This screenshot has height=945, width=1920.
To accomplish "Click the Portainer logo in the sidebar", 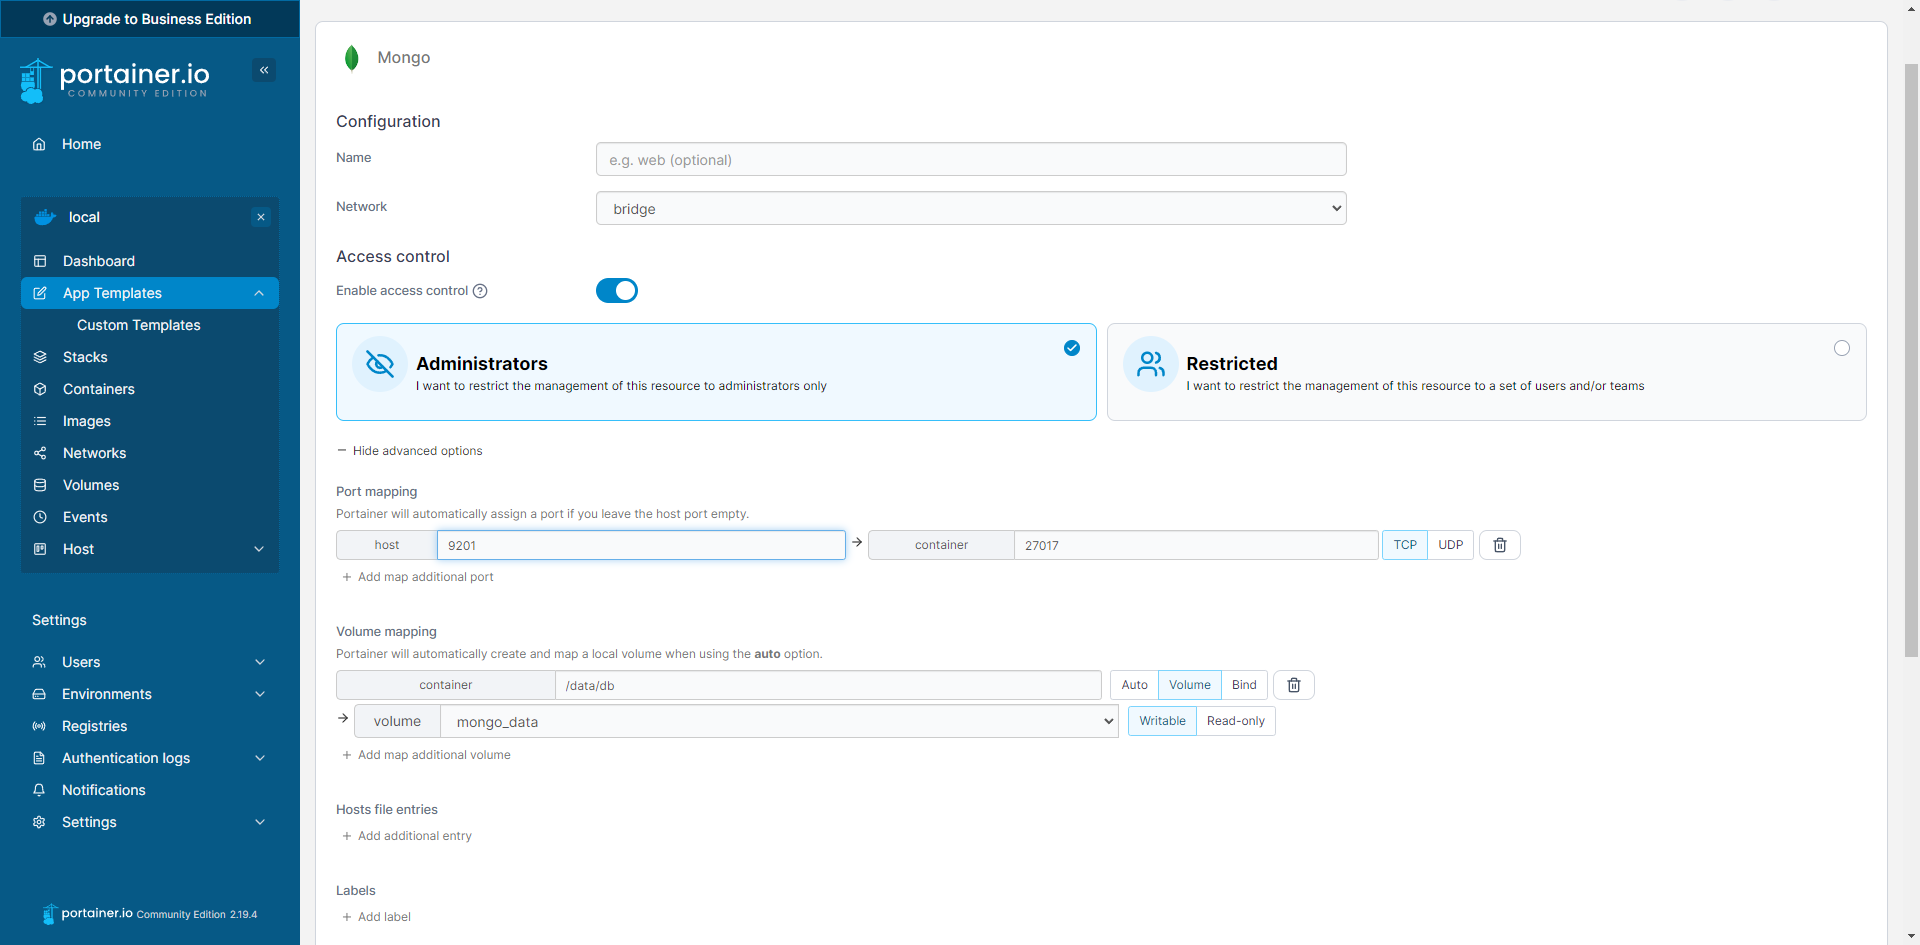I will [115, 80].
